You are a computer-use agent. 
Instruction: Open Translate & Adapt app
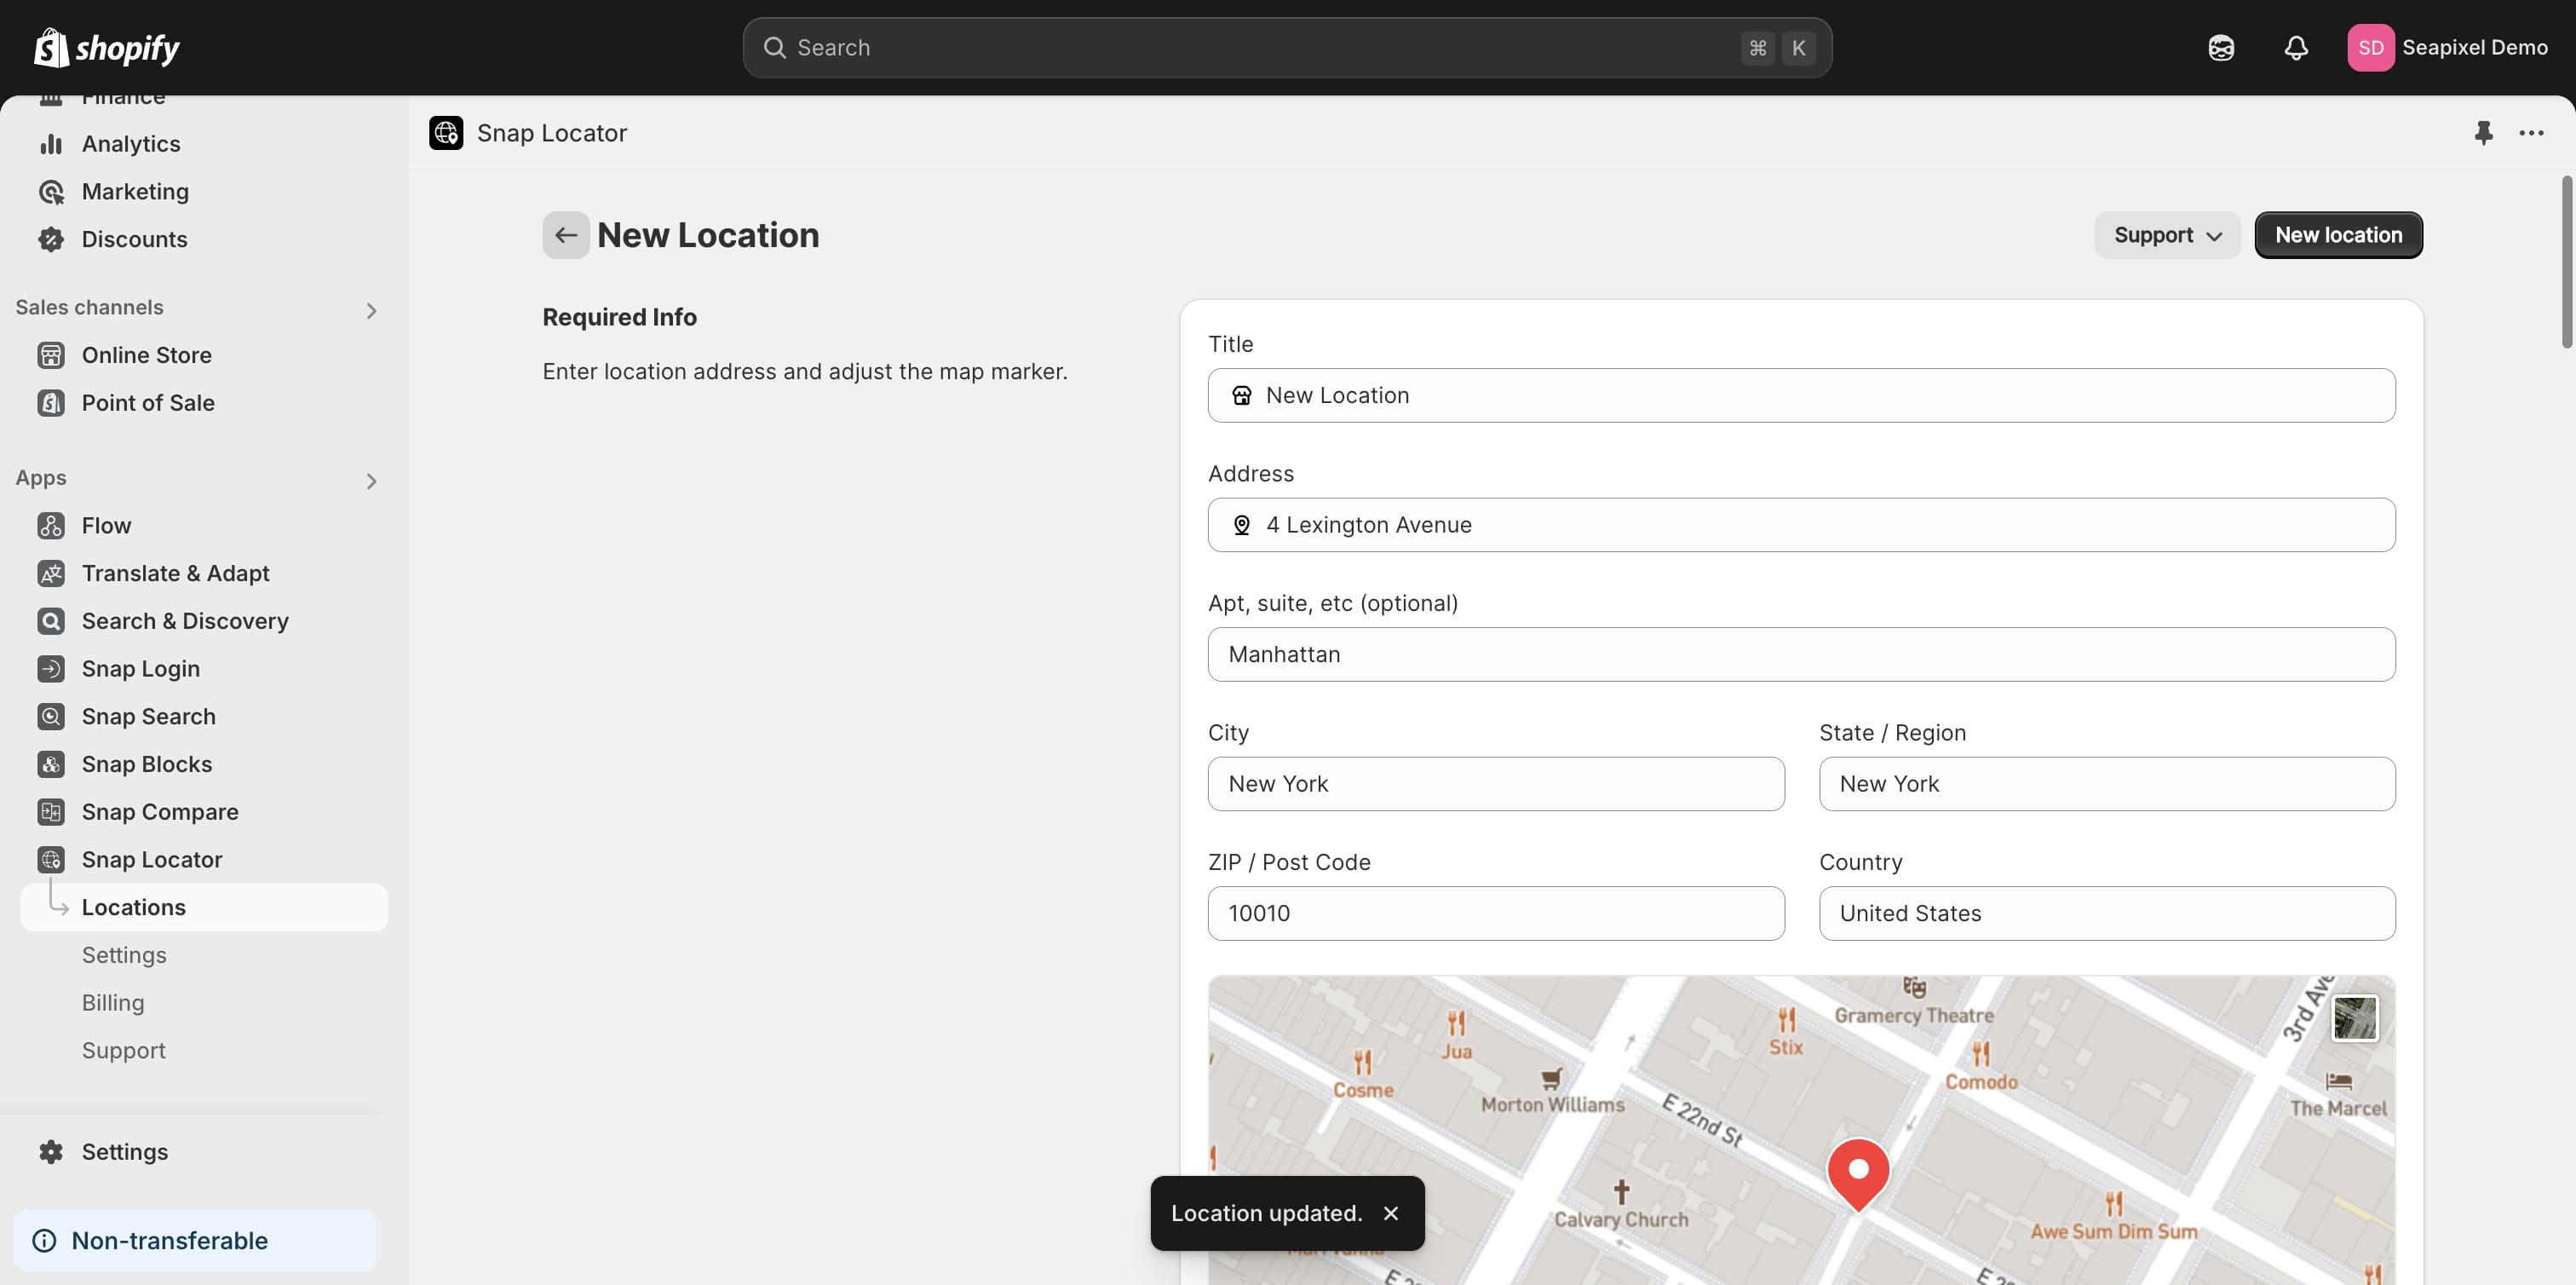175,573
